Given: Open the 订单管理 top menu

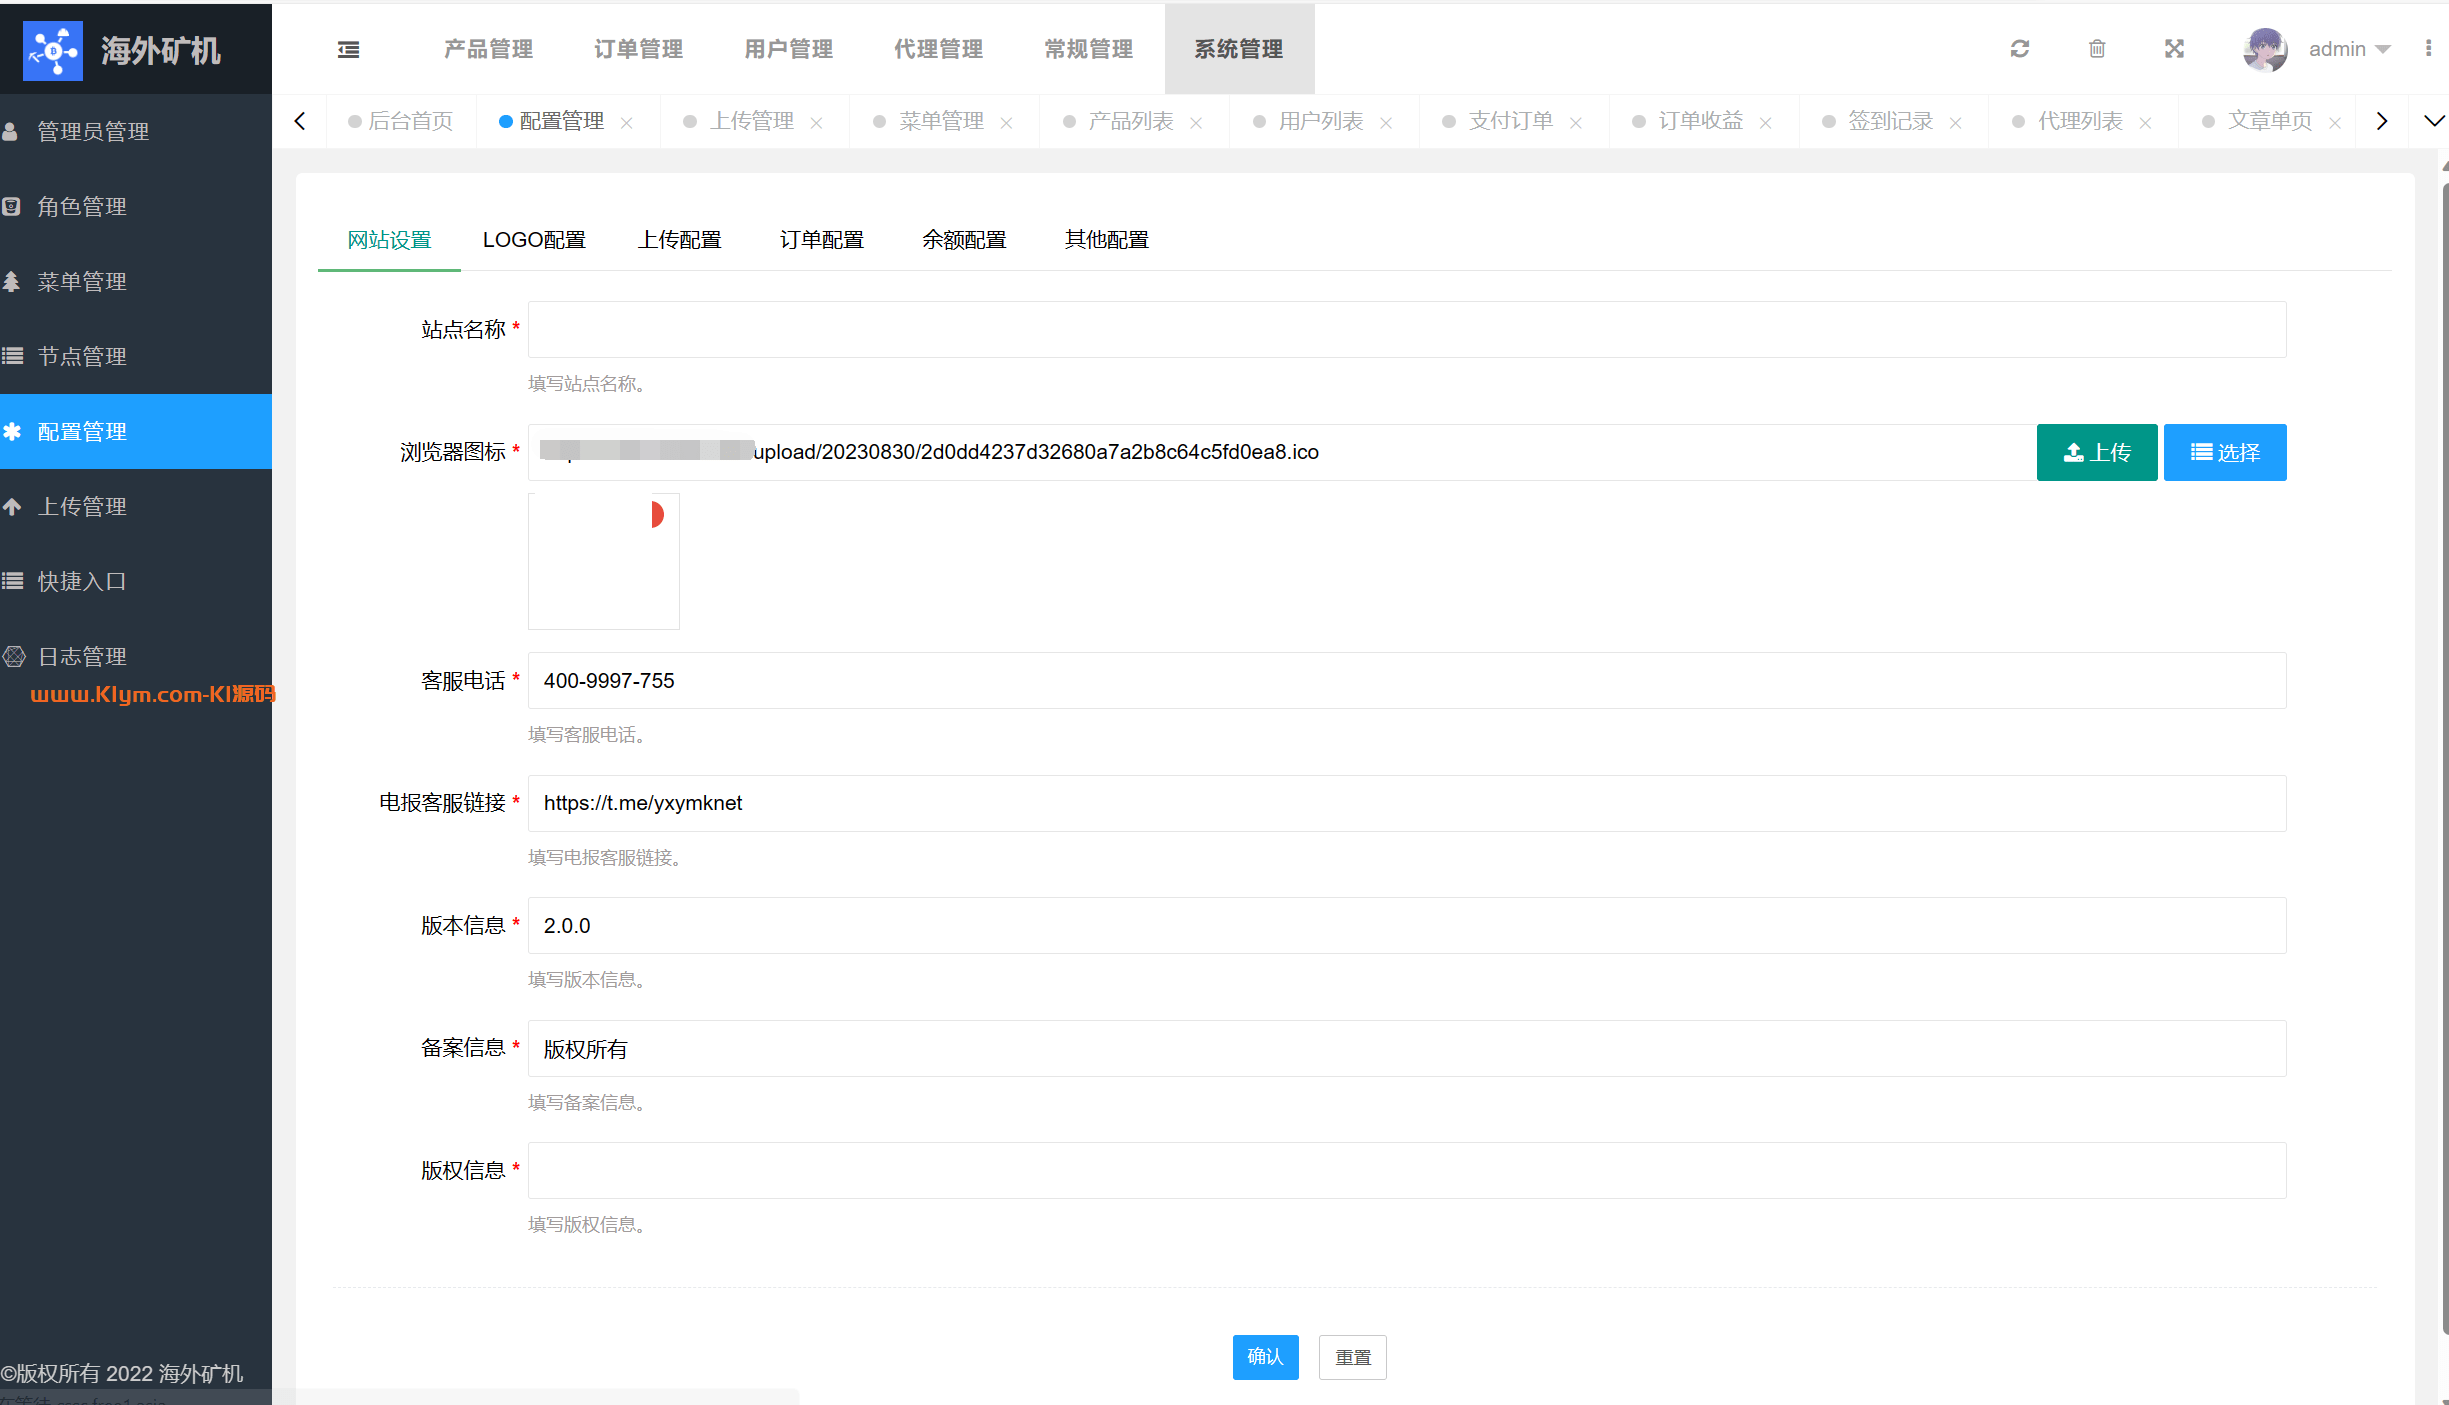Looking at the screenshot, I should [x=638, y=49].
